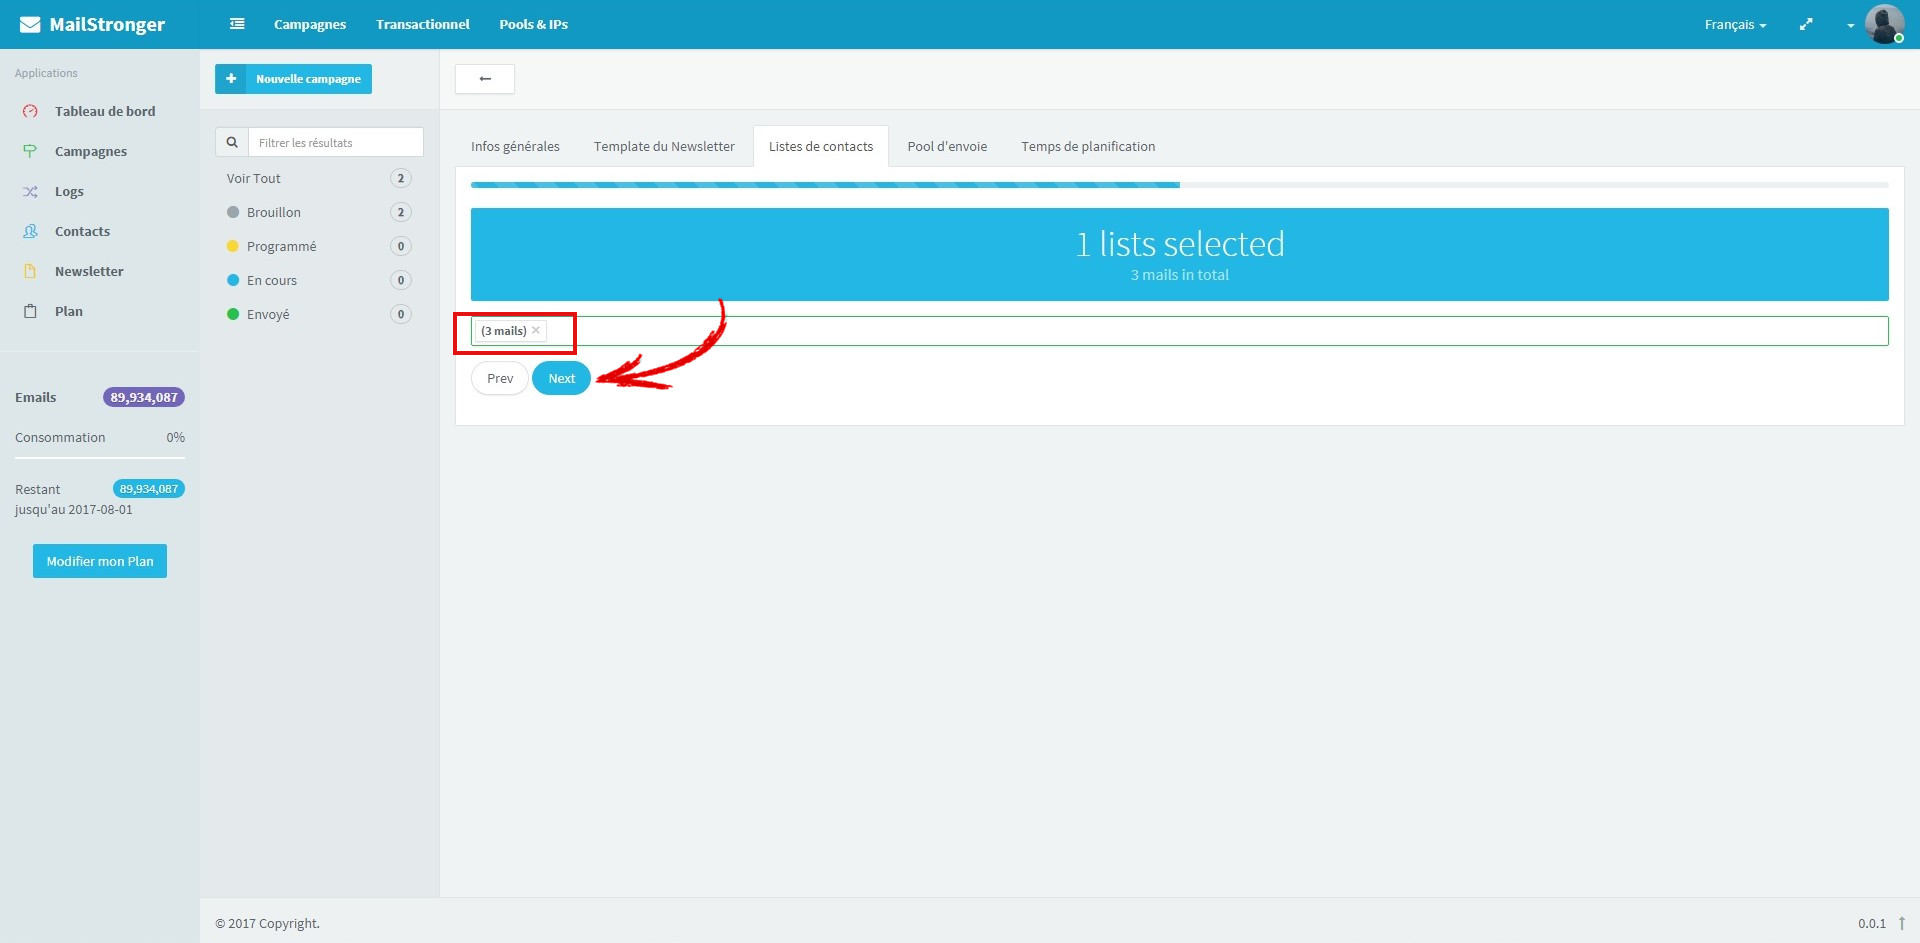Click the MailStronger envelope logo icon
The height and width of the screenshot is (943, 1920).
pos(30,25)
